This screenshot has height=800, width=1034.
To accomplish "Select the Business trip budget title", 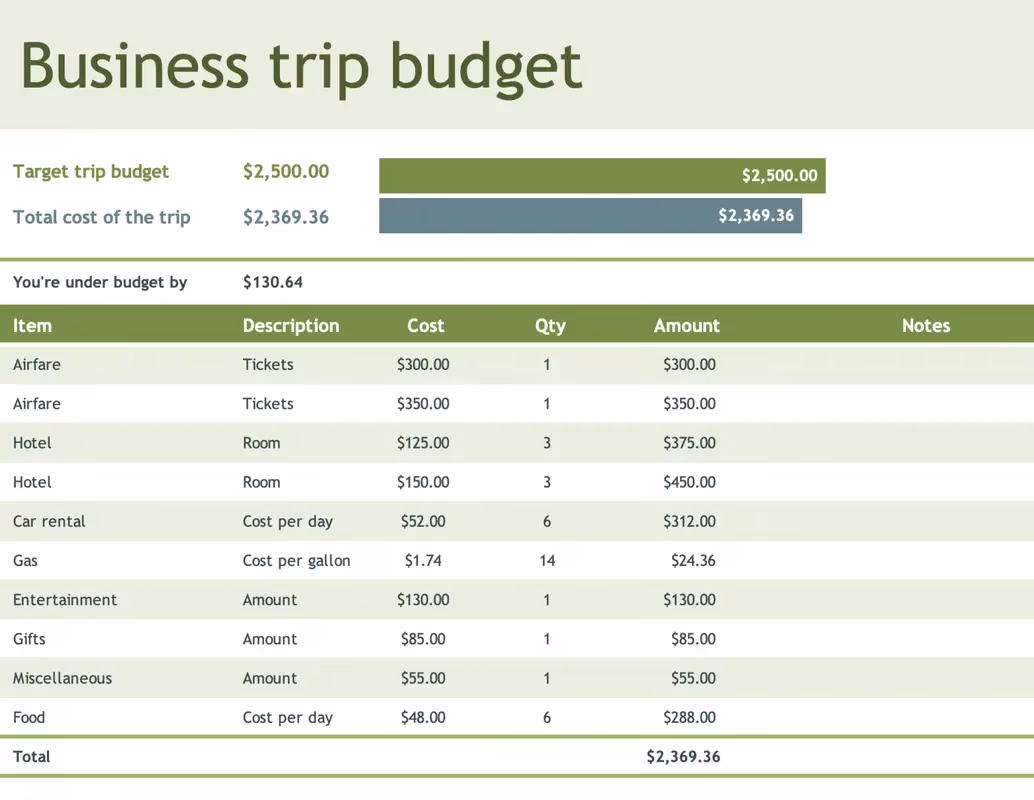I will [301, 67].
